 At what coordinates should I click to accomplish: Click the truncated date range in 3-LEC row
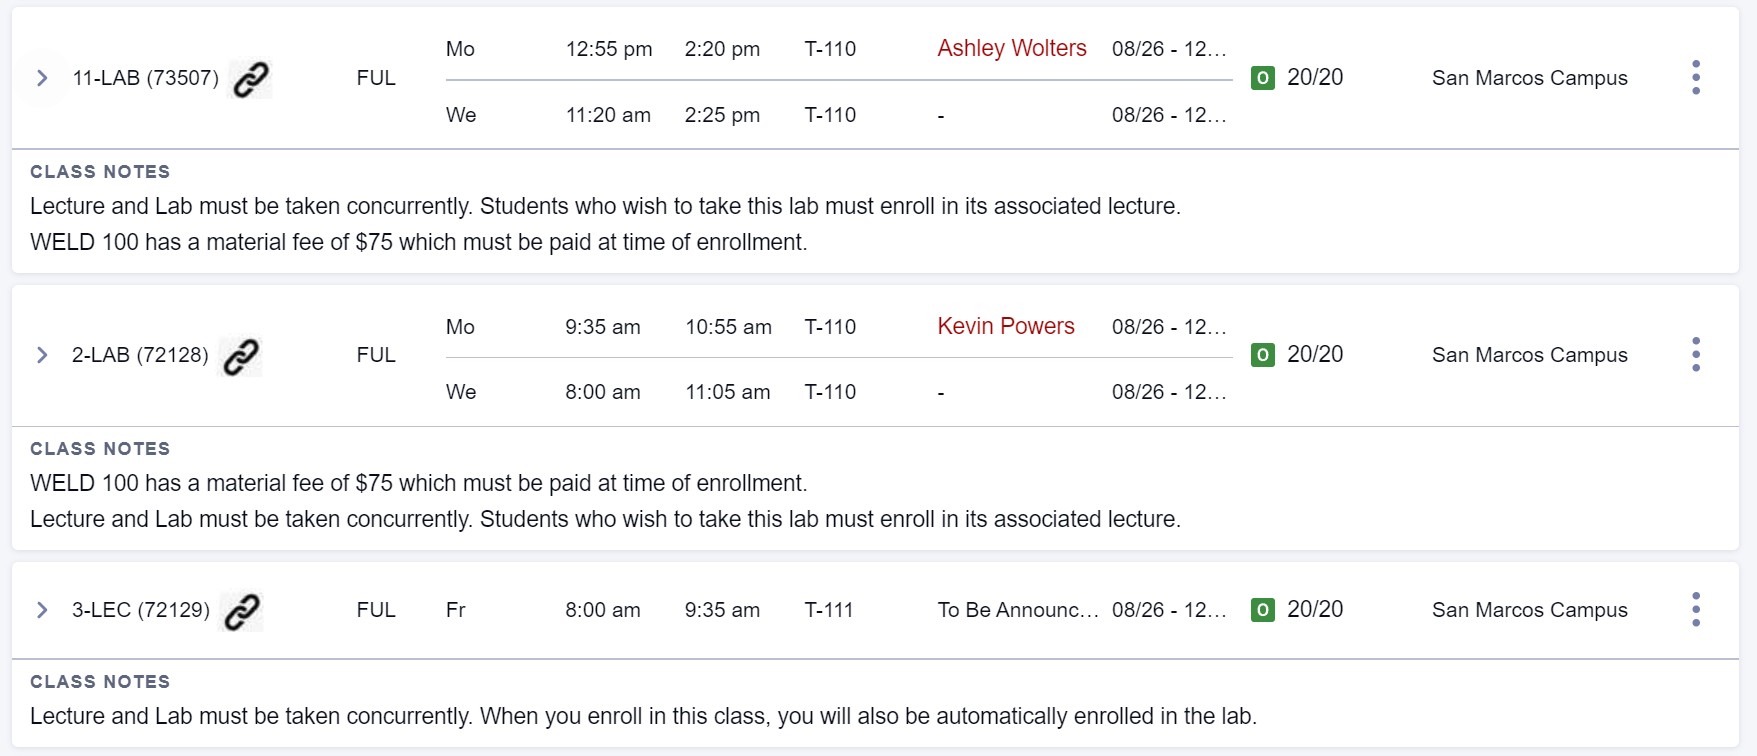1168,610
